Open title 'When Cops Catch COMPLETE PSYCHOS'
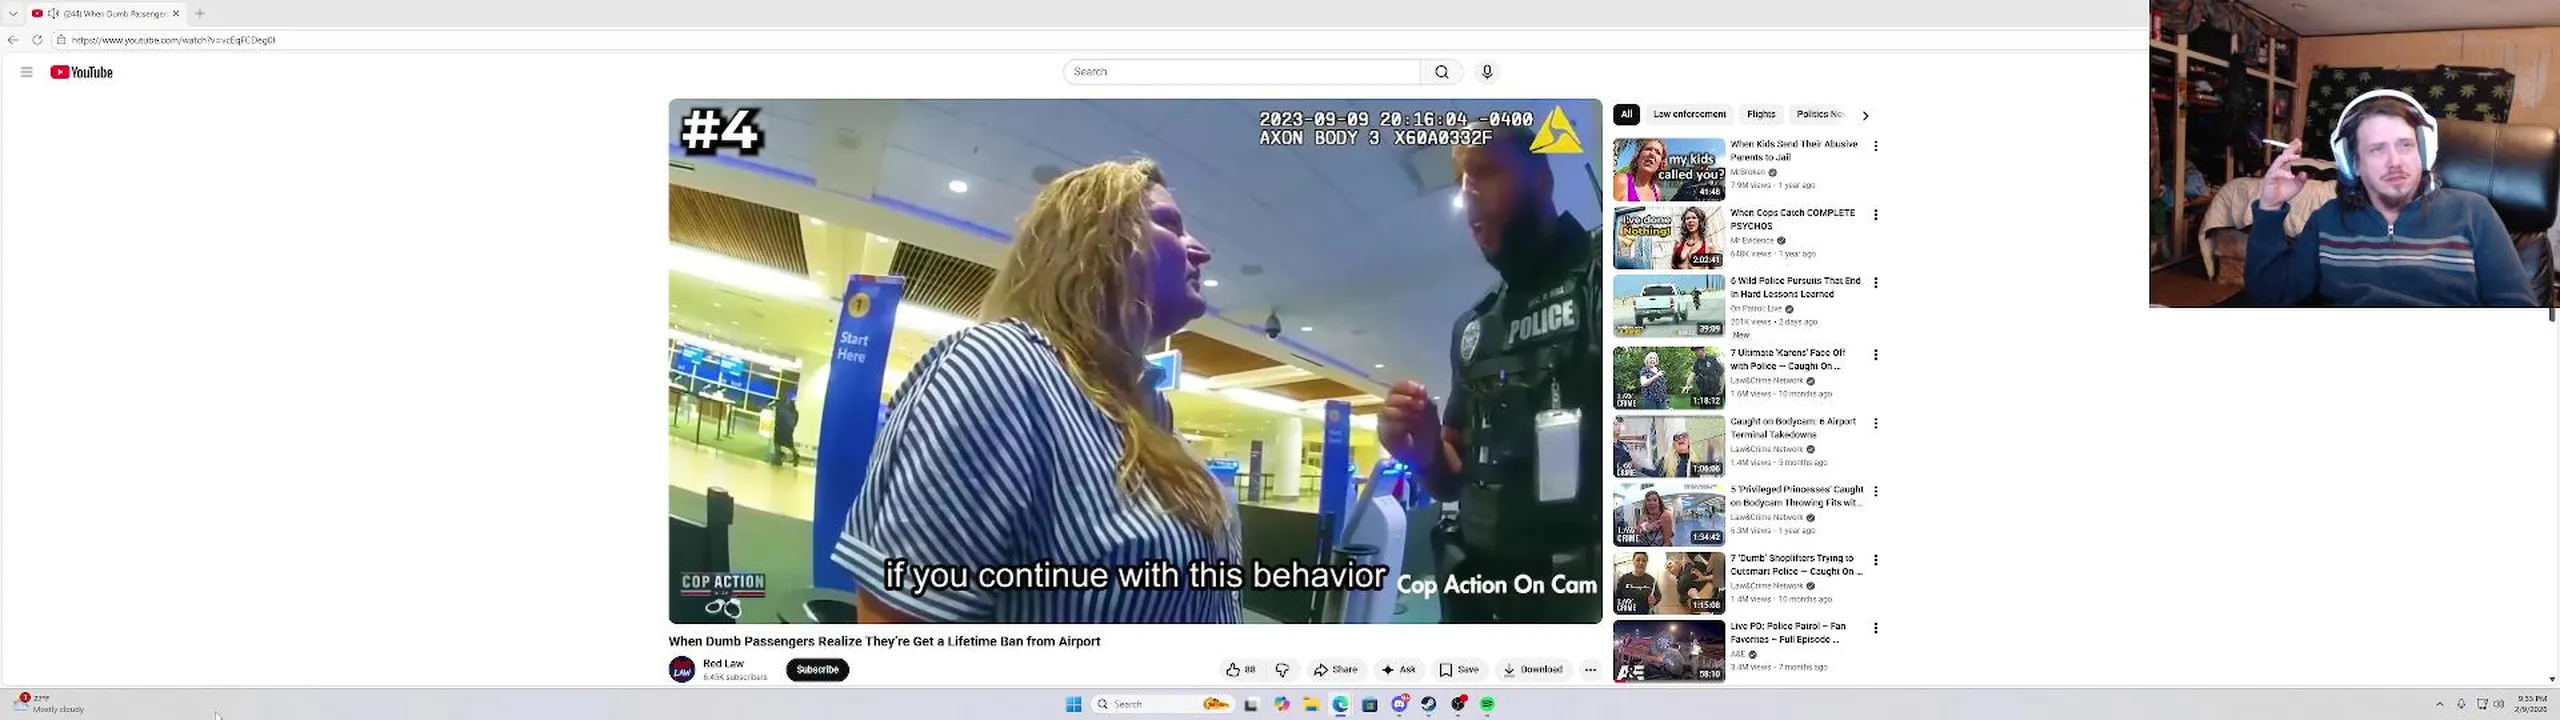This screenshot has height=720, width=2560. (1792, 219)
